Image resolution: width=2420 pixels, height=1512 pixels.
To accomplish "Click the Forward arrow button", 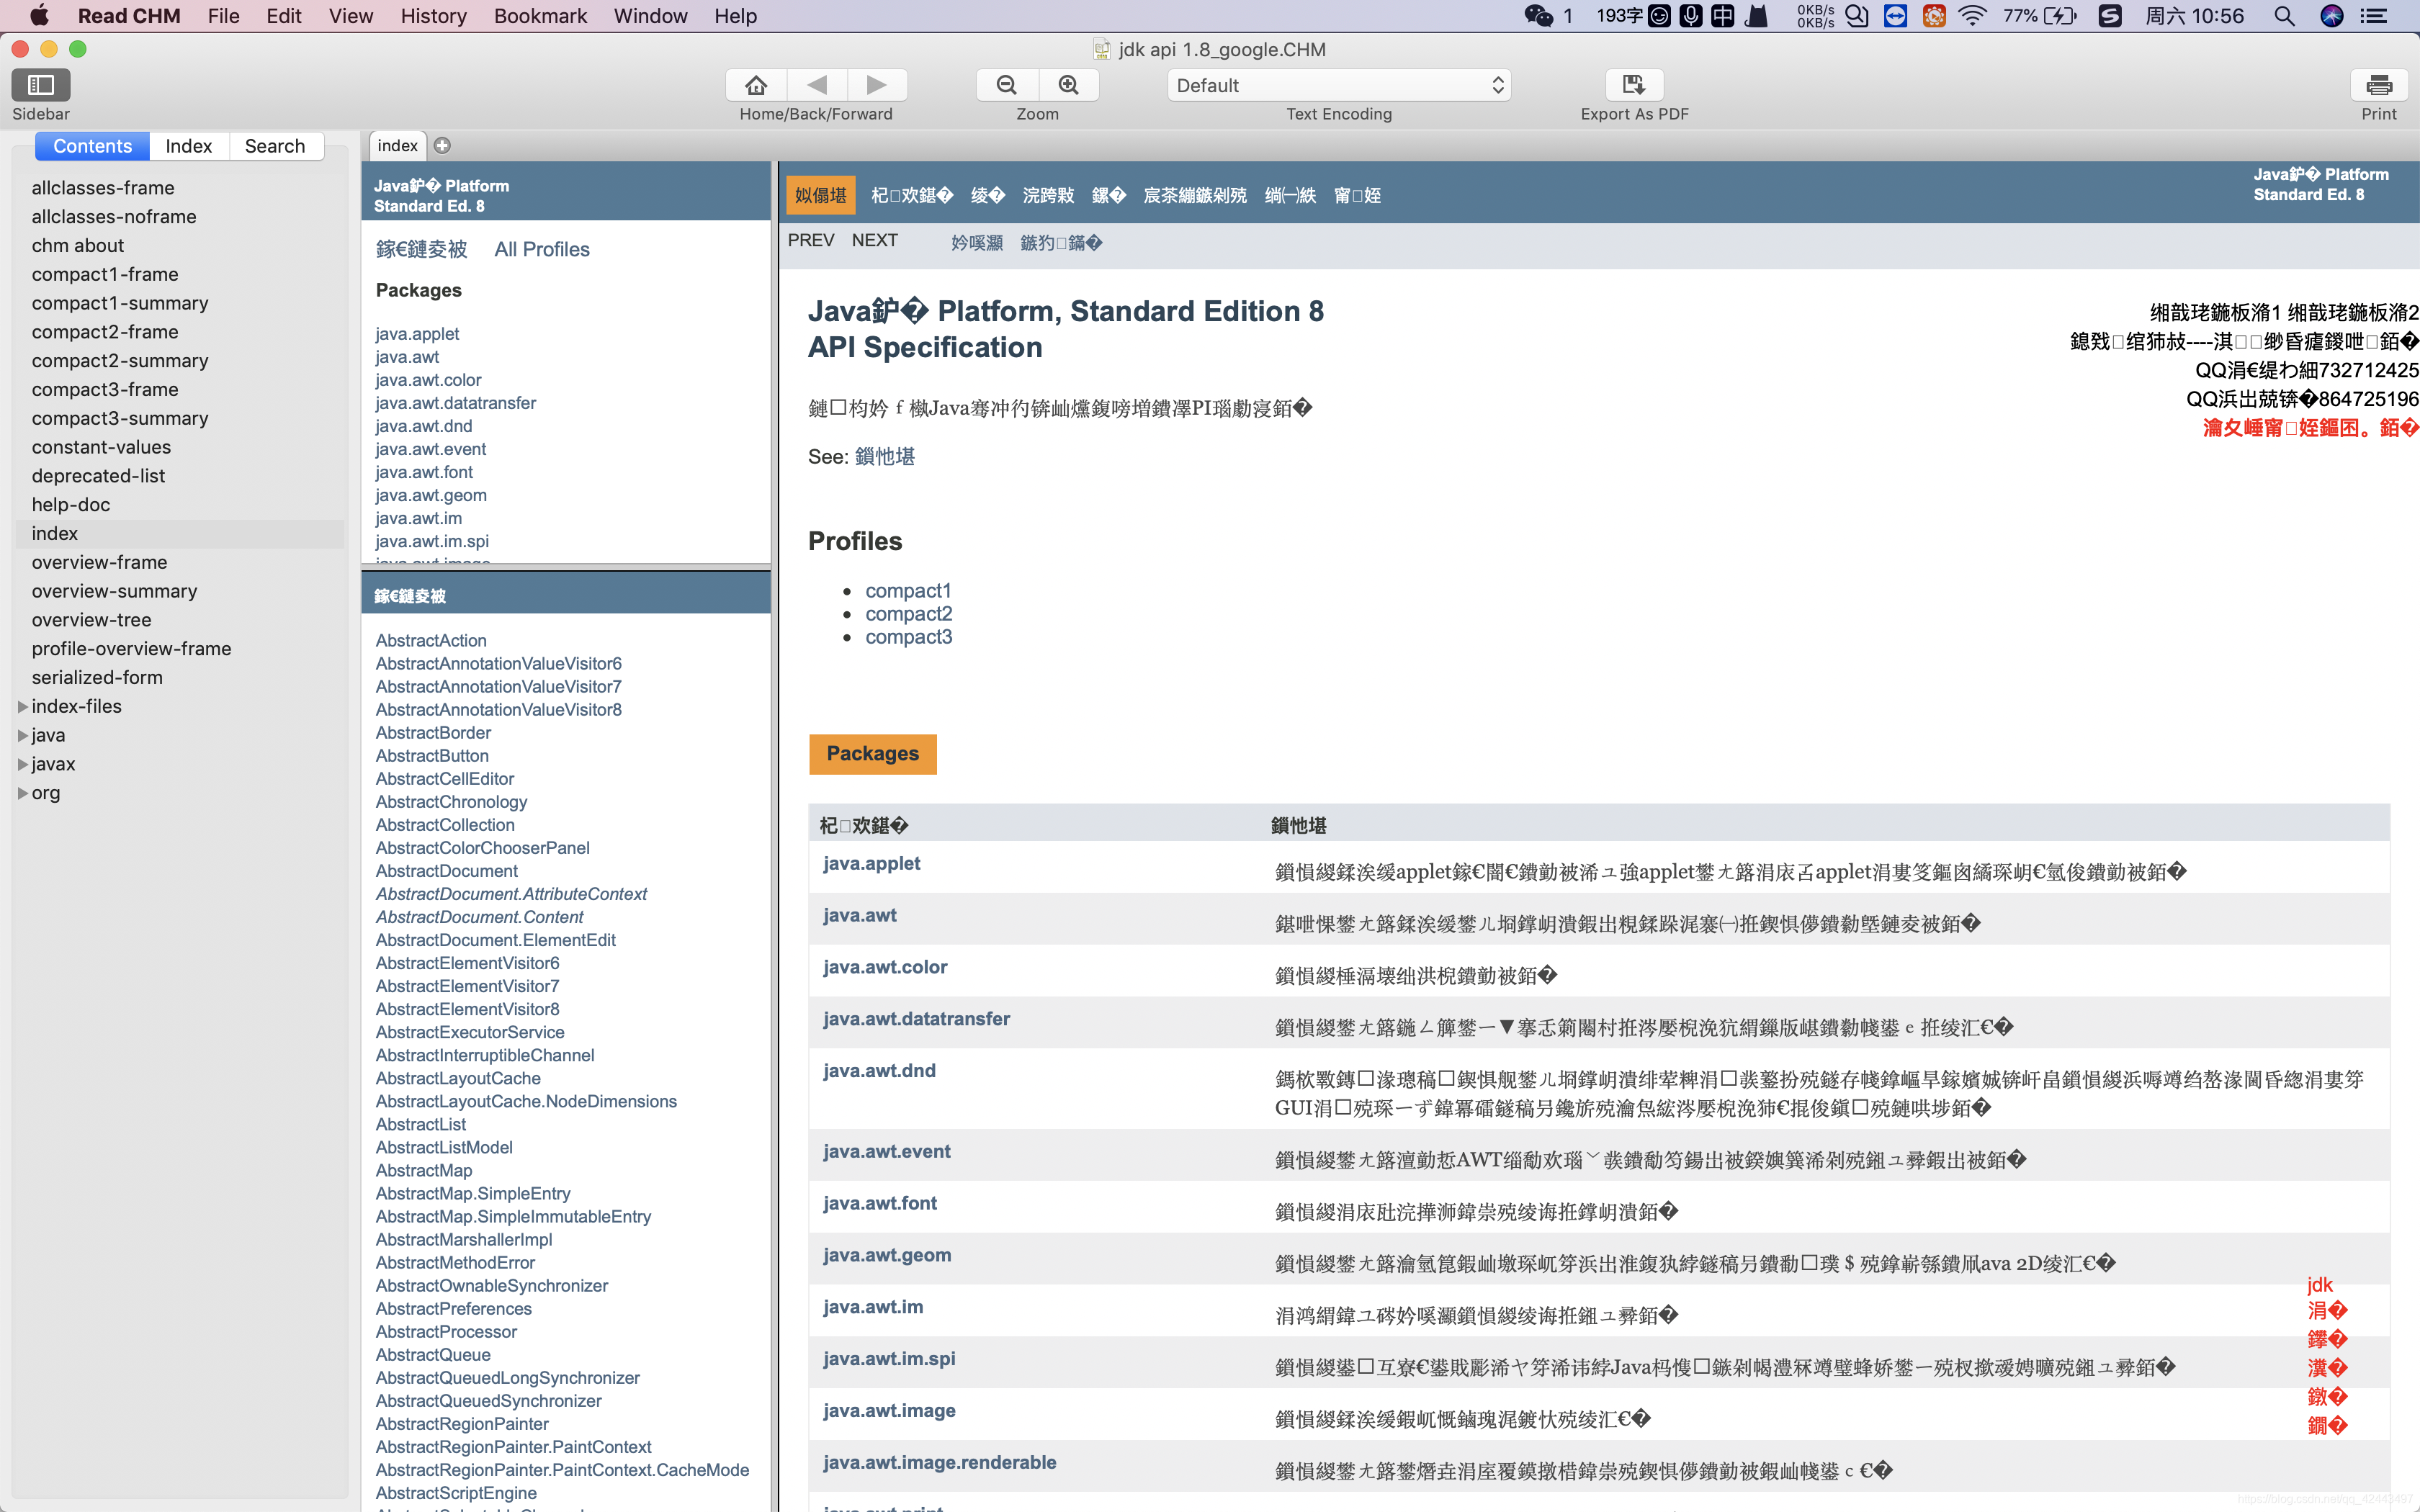I will (877, 85).
